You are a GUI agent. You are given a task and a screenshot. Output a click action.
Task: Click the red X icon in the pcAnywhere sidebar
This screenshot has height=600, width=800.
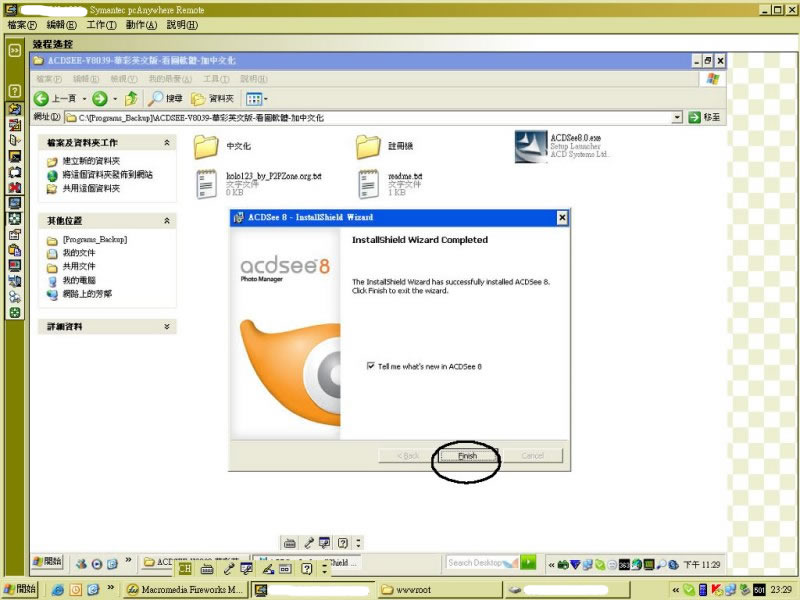tap(14, 187)
